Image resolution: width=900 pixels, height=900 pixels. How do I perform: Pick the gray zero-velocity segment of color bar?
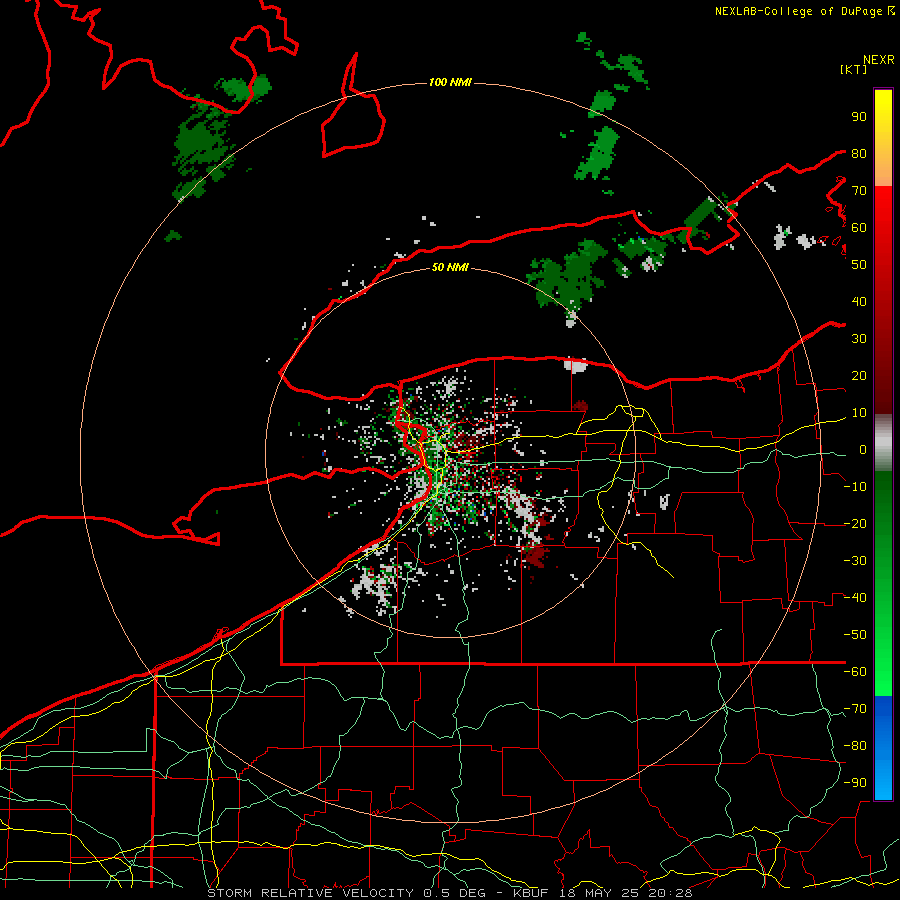tap(883, 443)
